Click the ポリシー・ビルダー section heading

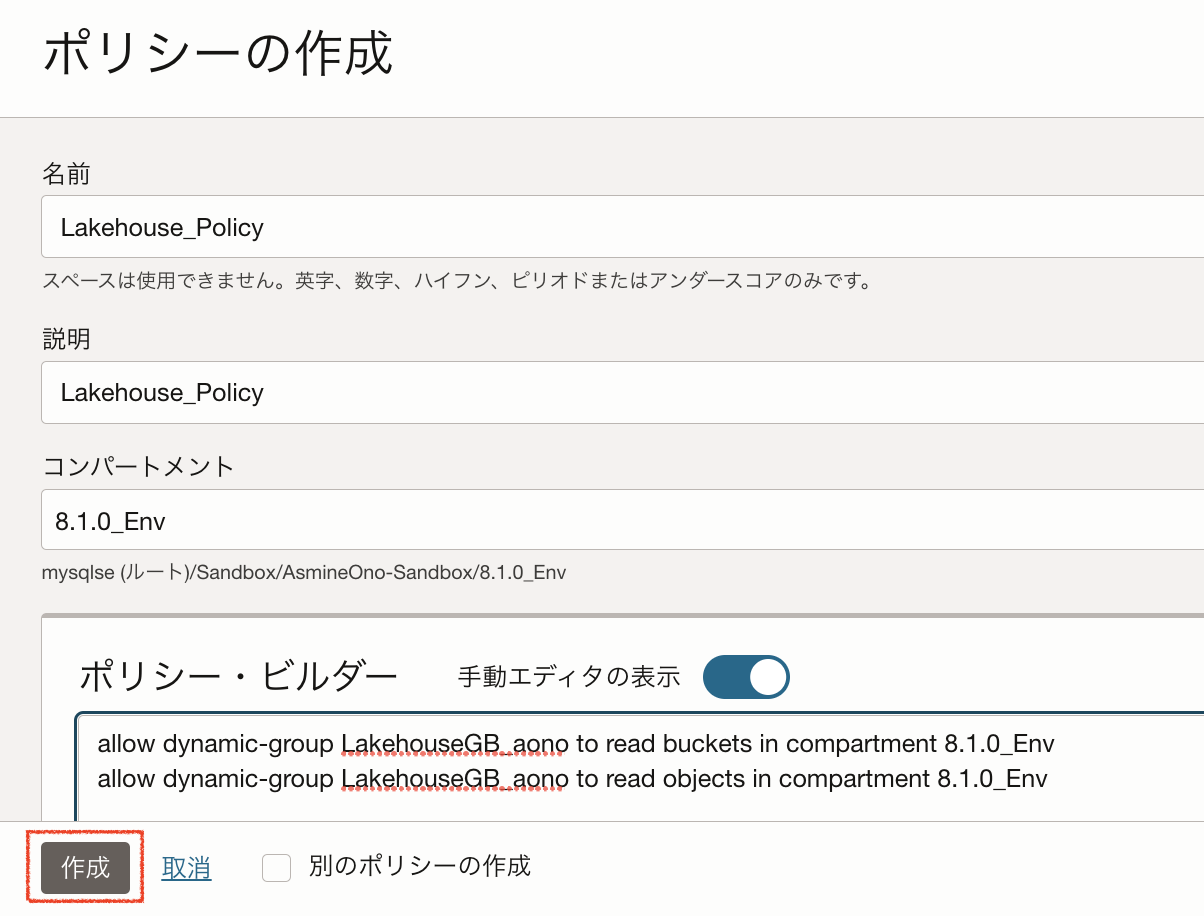coord(238,677)
